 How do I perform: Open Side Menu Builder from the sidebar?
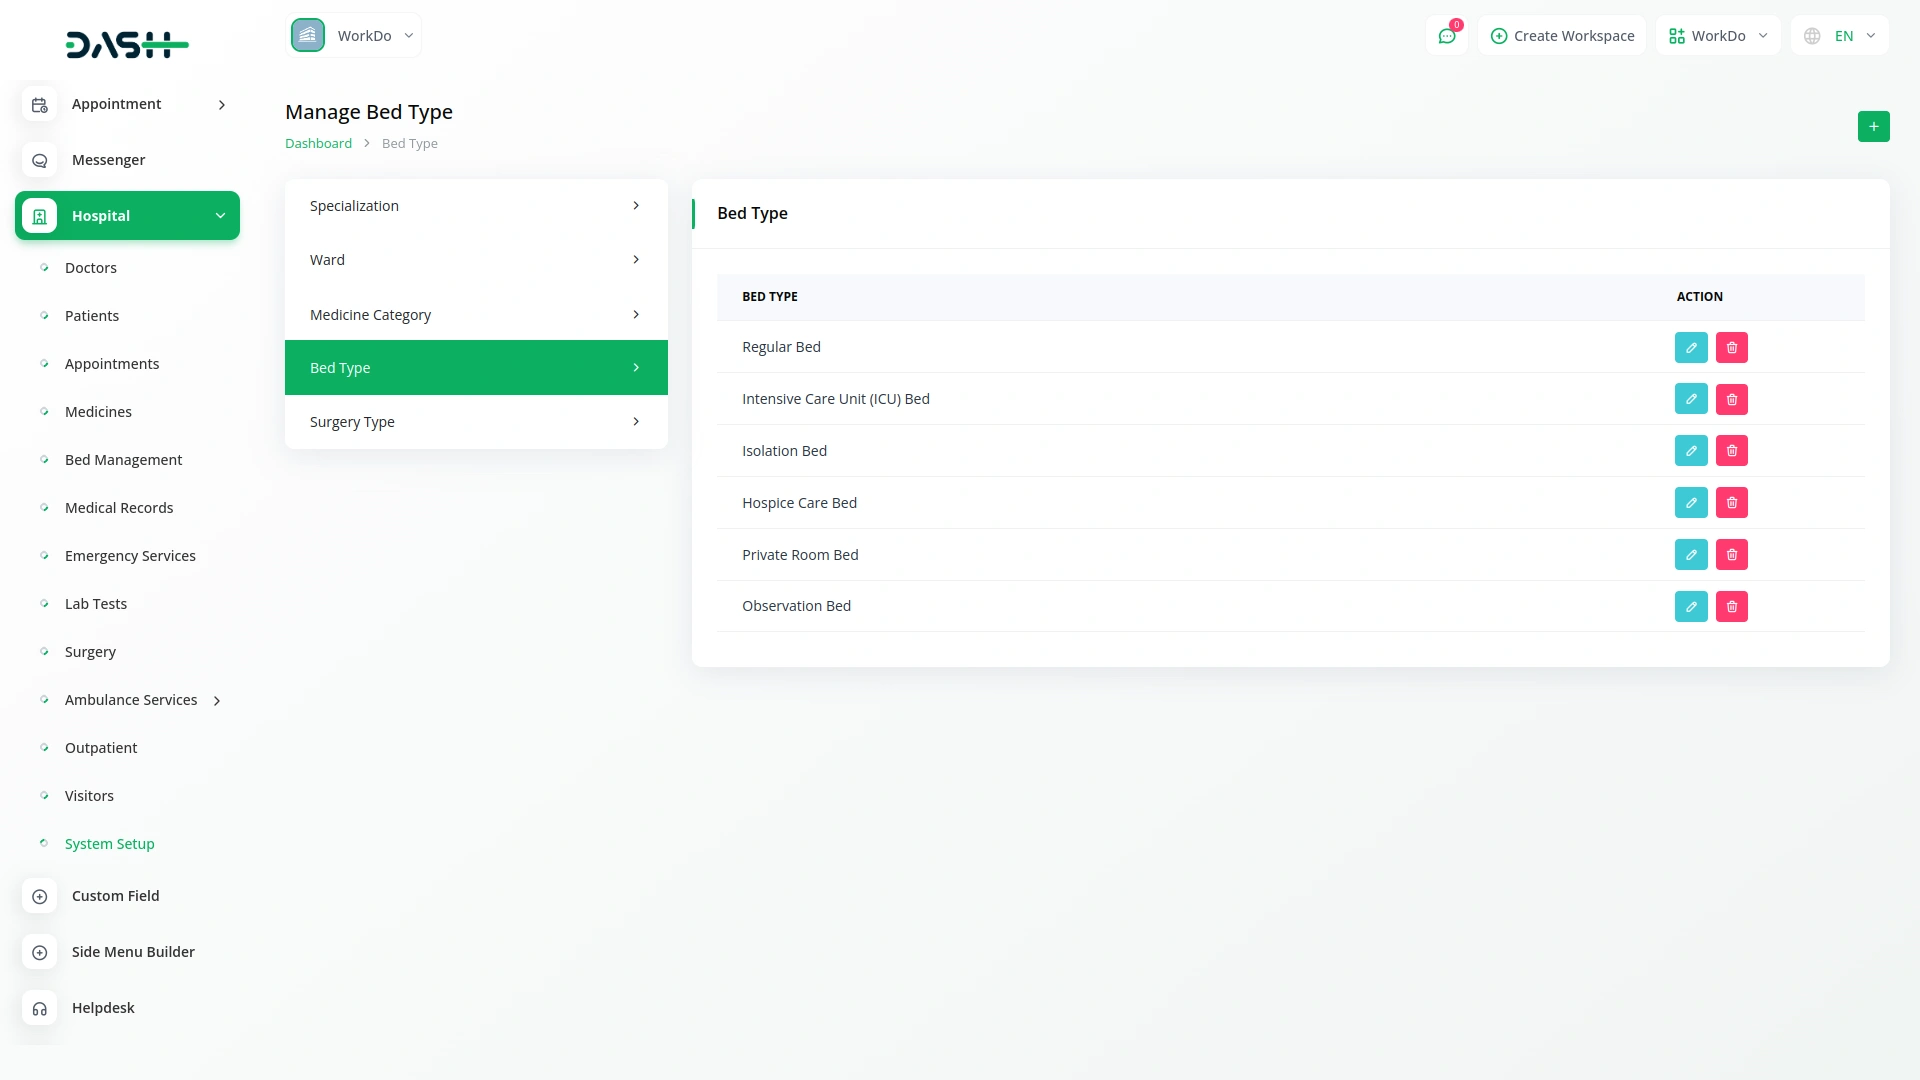coord(133,952)
